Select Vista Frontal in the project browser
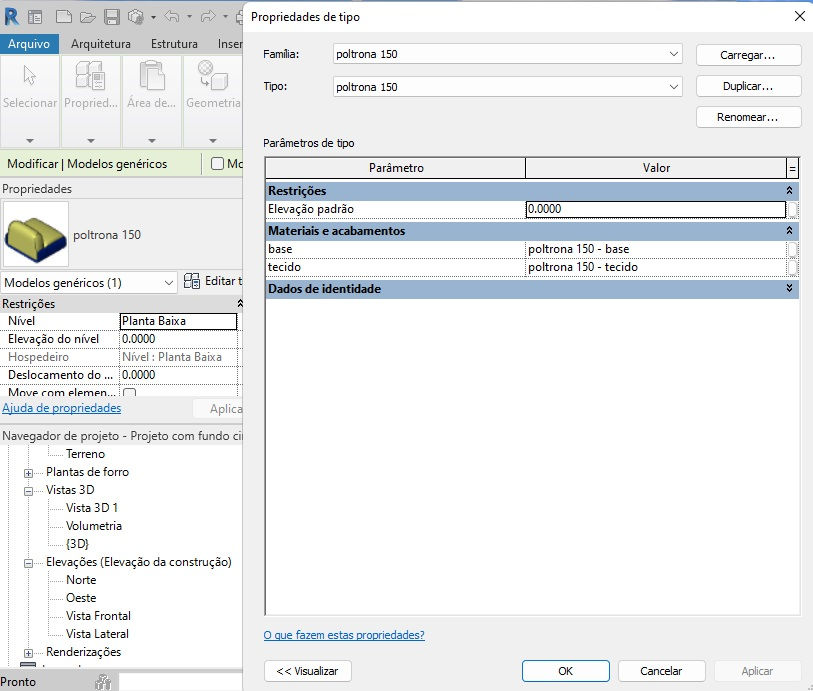 (x=99, y=616)
